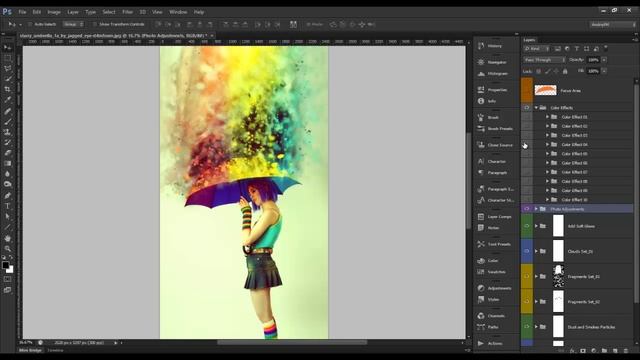
Task: Expand the Fragments Set_01 group
Action: click(536, 276)
